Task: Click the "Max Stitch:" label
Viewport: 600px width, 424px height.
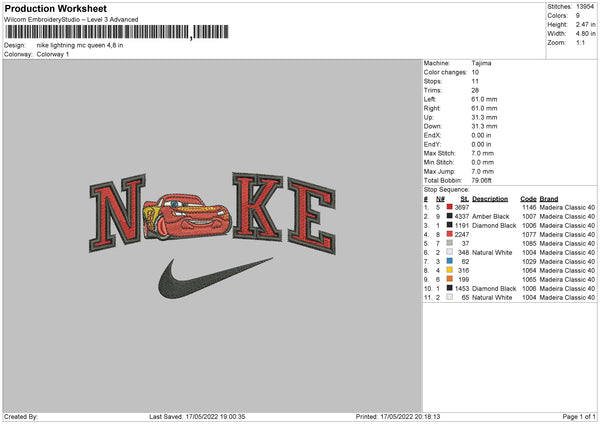Action: 440,153
